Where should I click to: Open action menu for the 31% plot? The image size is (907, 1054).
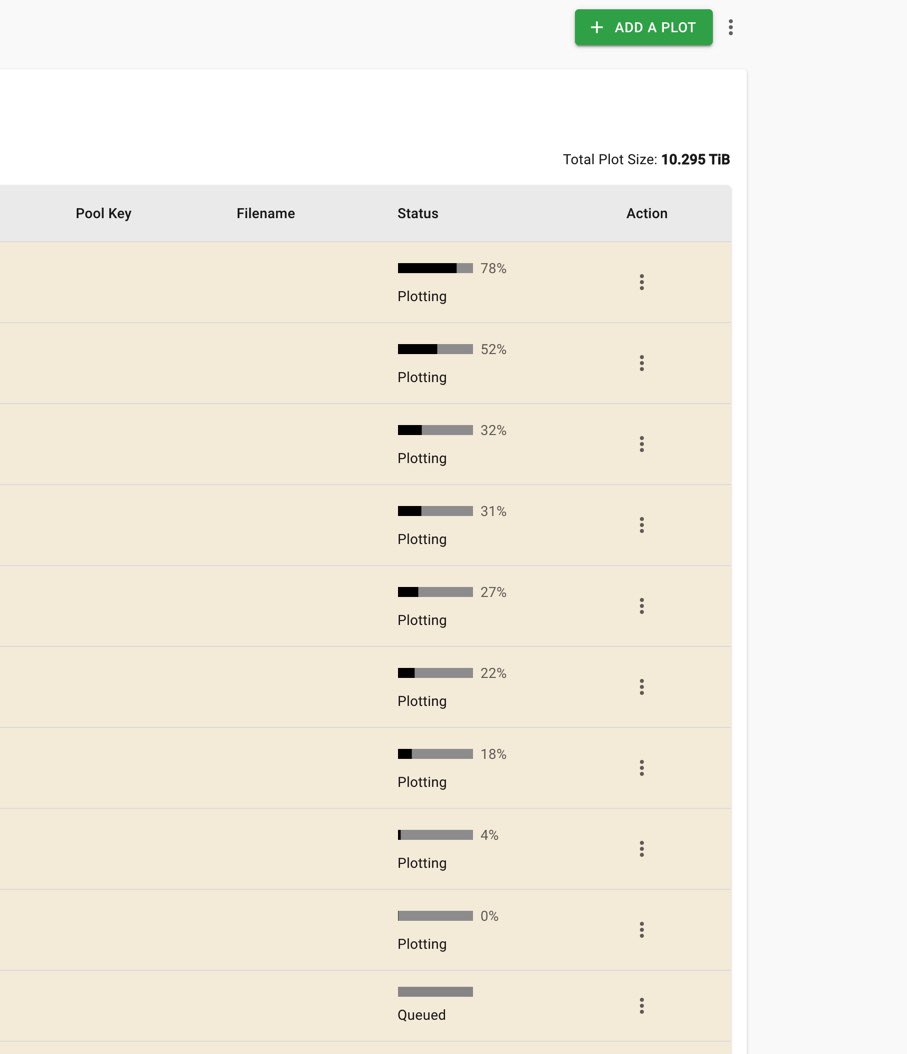coord(642,525)
